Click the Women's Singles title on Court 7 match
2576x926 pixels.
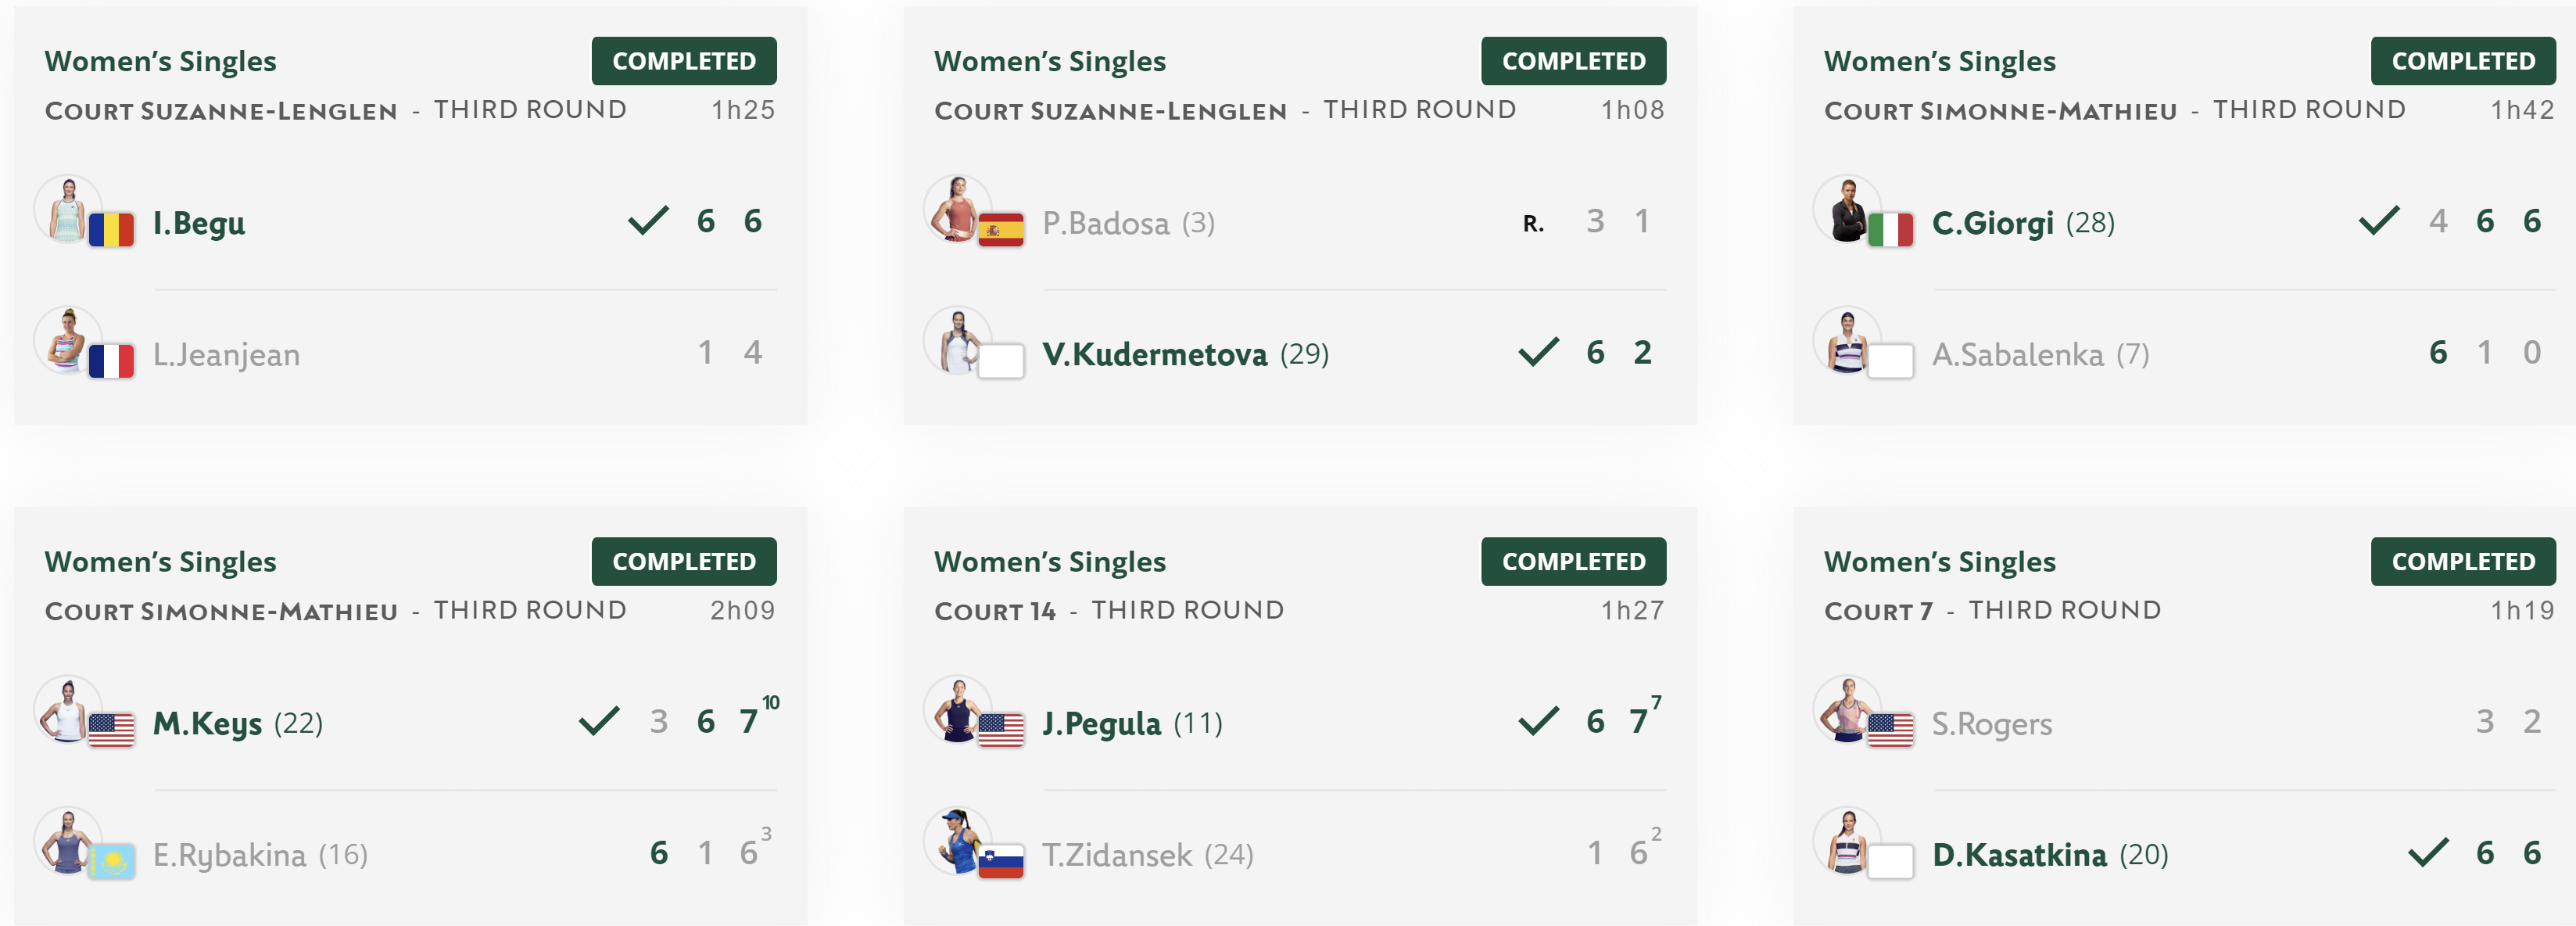click(1940, 562)
